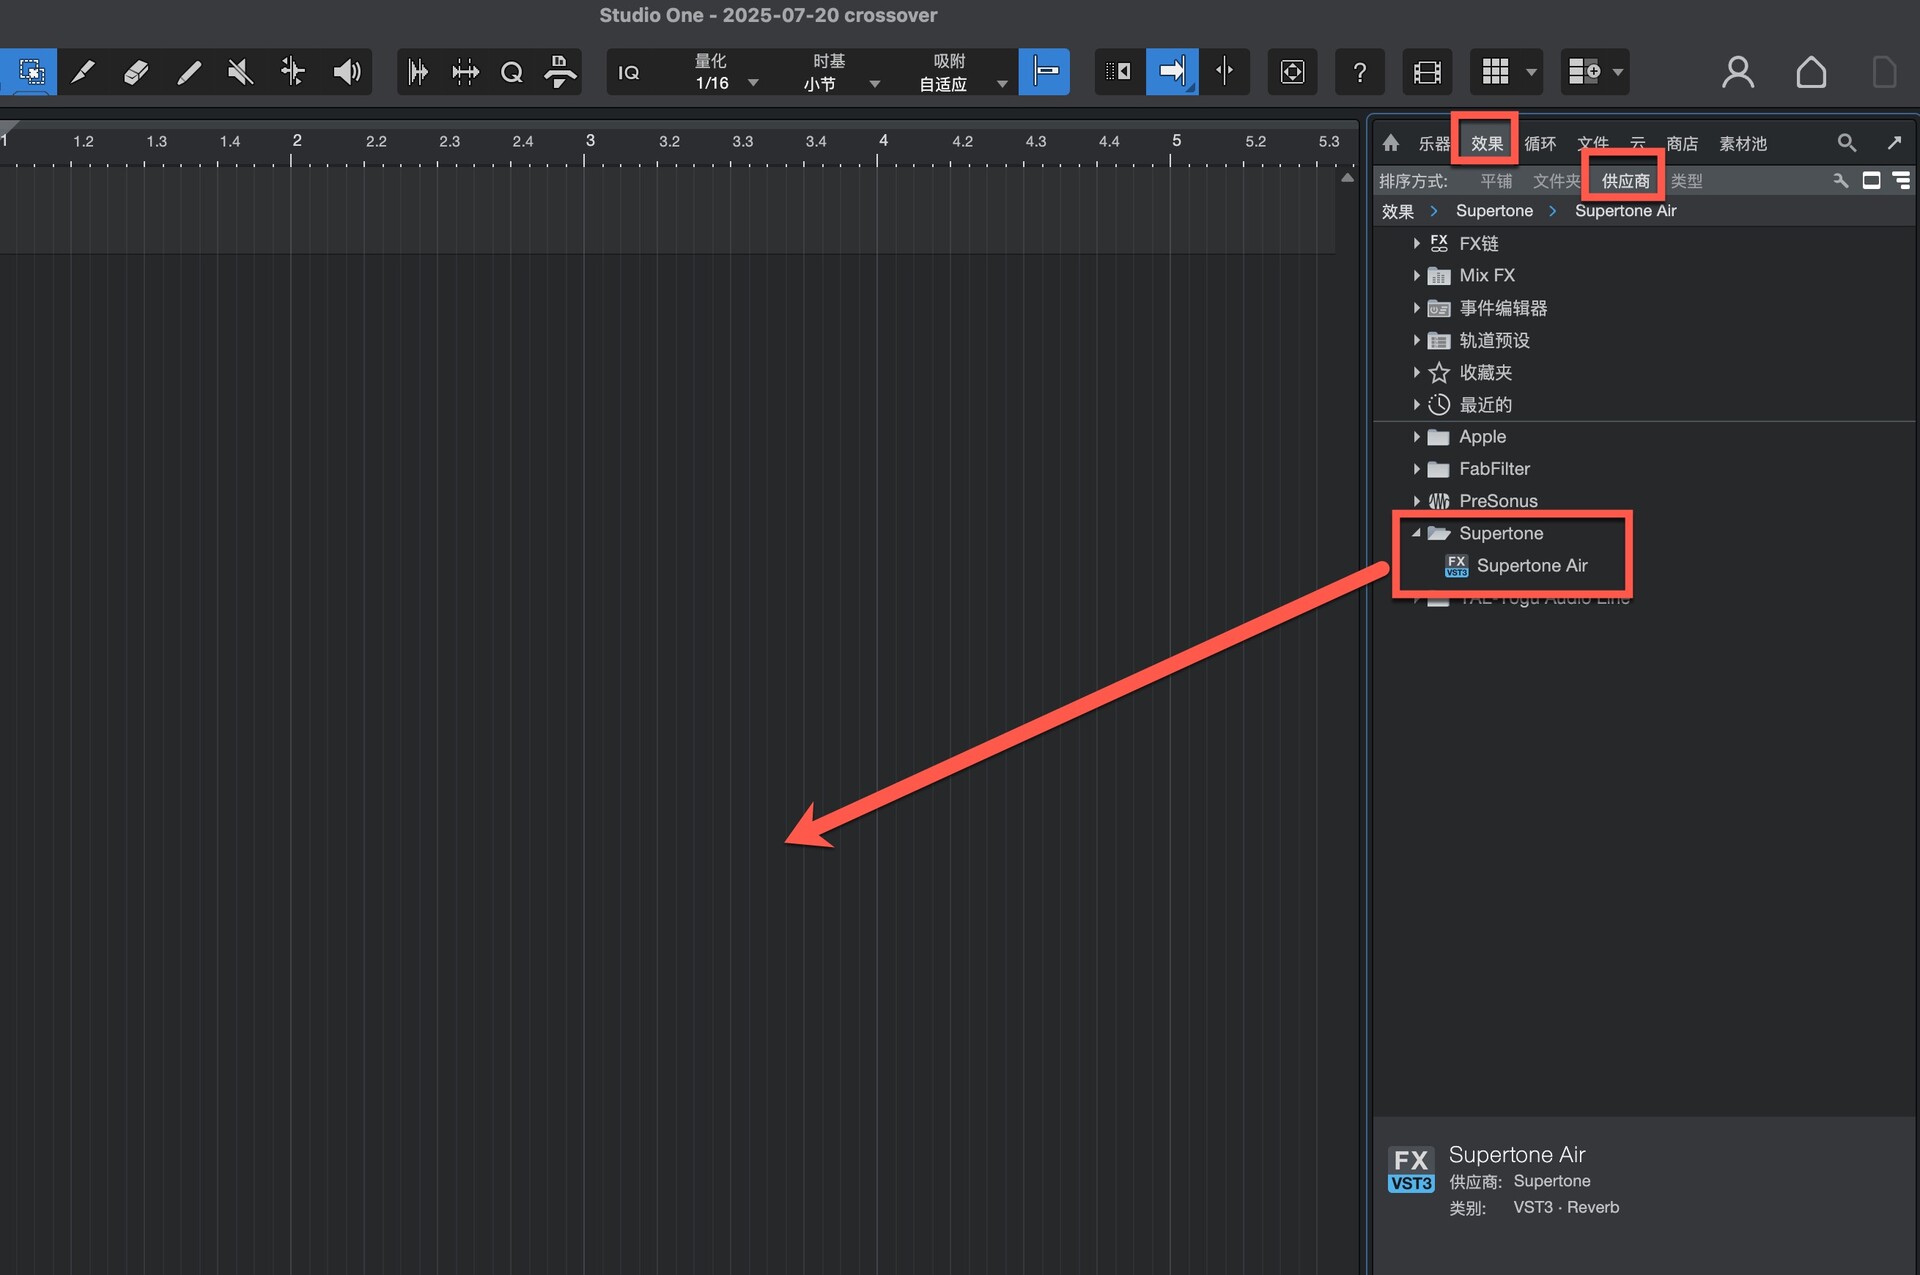Detach browser with the arrow icon
1920x1275 pixels.
[1894, 143]
